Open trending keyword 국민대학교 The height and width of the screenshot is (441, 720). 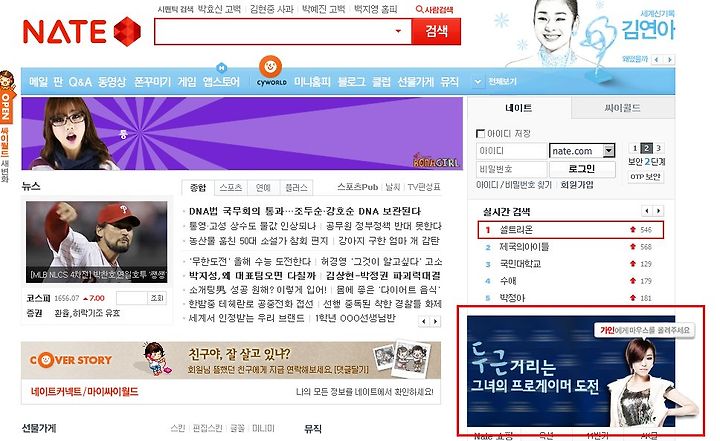[520, 264]
